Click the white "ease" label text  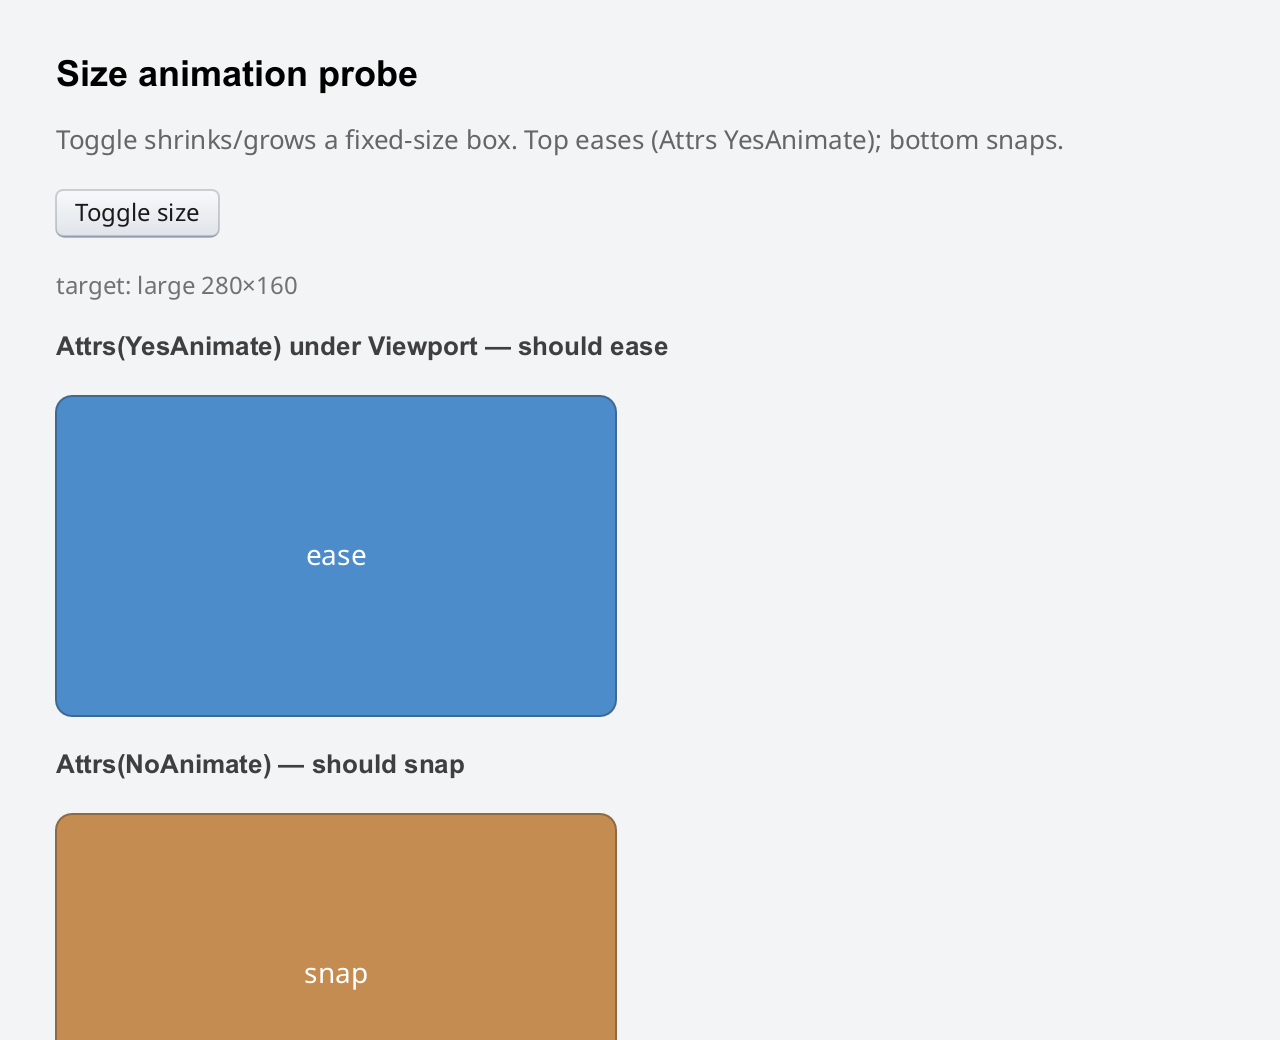tap(336, 556)
